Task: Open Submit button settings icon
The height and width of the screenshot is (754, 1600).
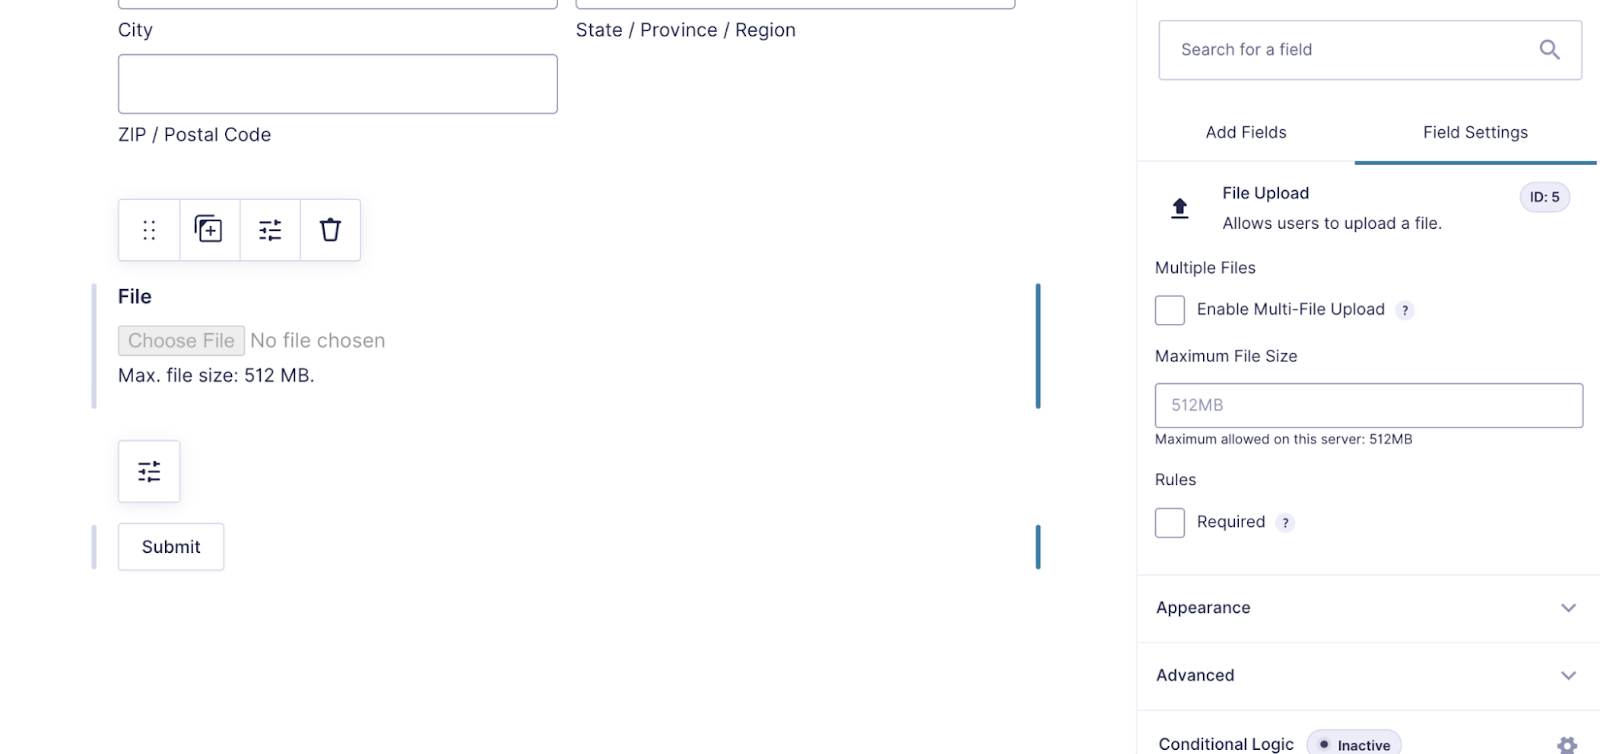Action: (x=149, y=471)
